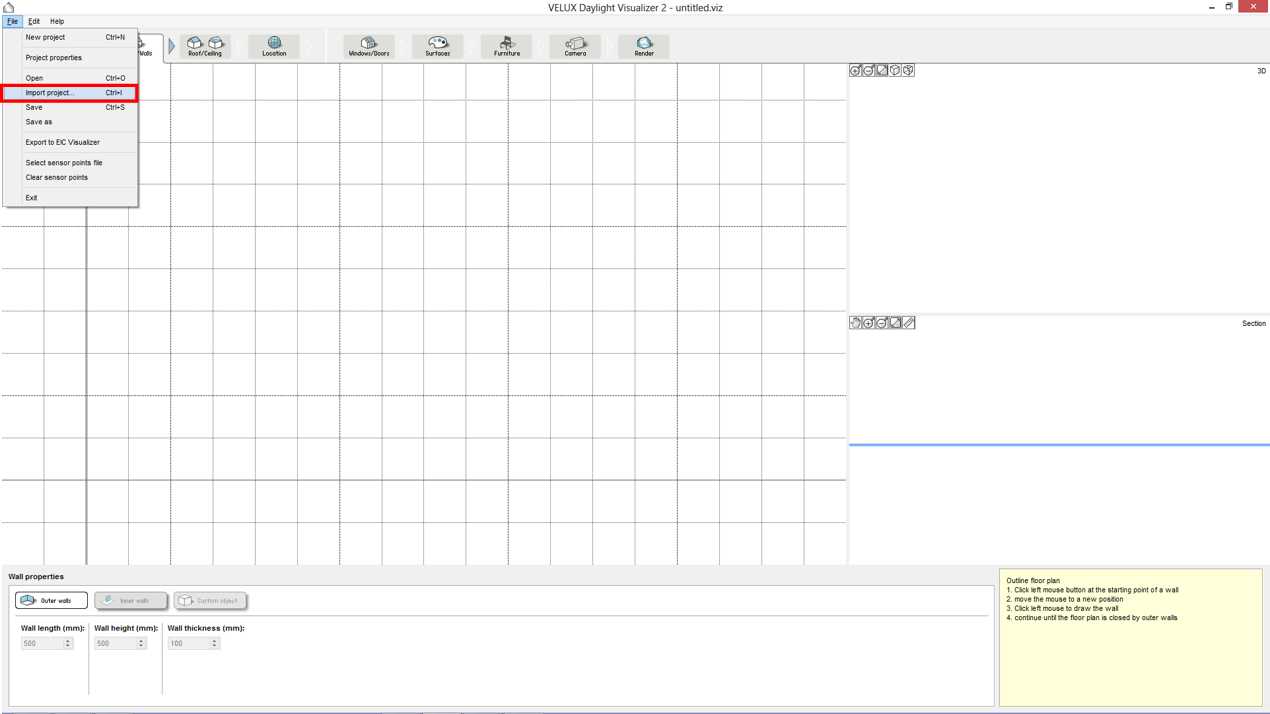Open the Render step
1270x714 pixels.
644,46
